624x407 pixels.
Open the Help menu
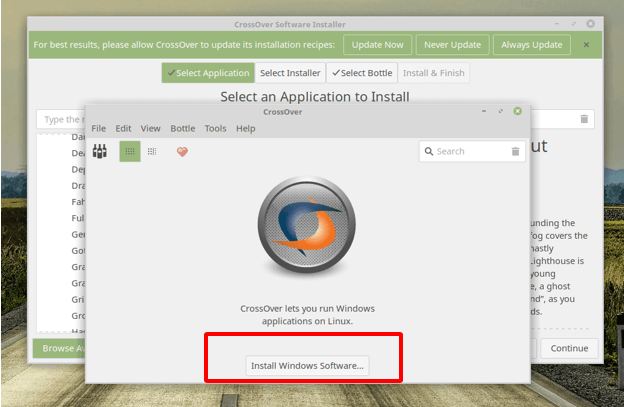tap(246, 129)
